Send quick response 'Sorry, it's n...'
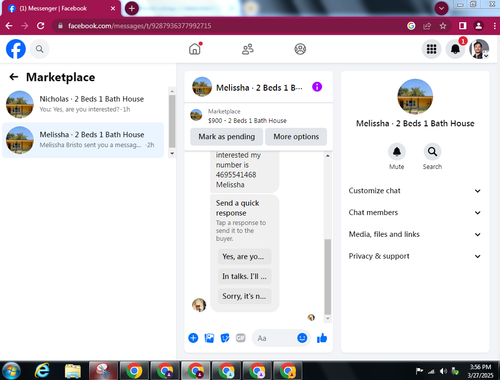Viewport: 500px width, 380px height. click(244, 296)
